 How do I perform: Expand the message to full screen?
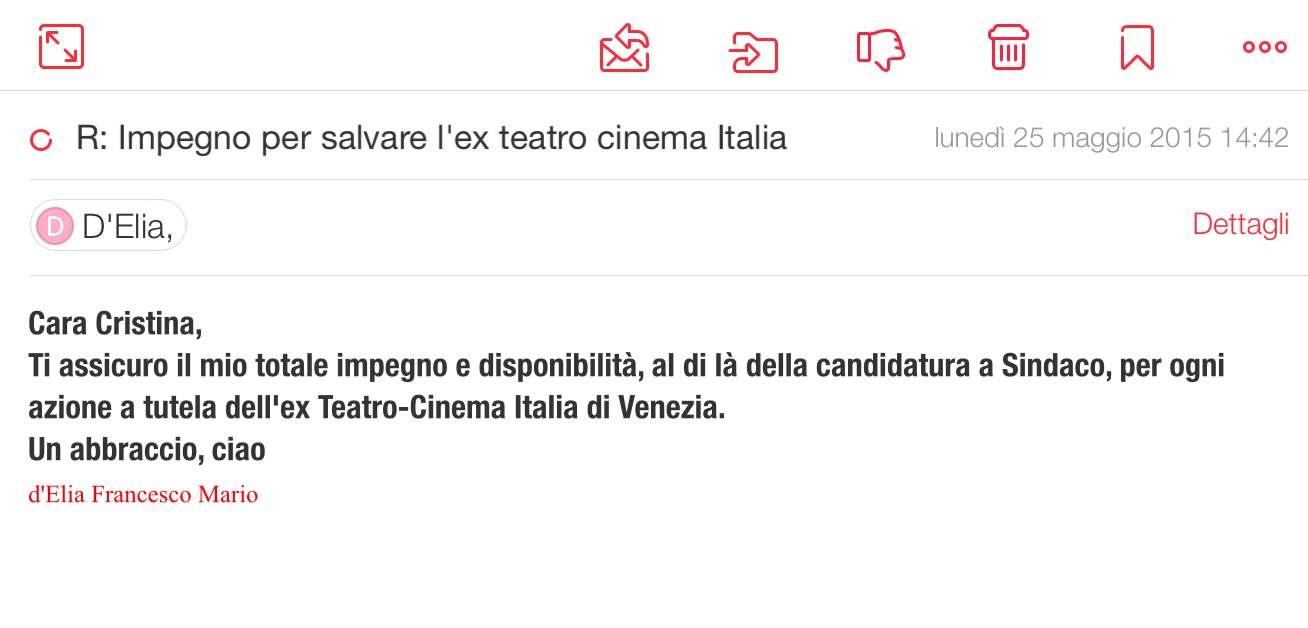61,47
